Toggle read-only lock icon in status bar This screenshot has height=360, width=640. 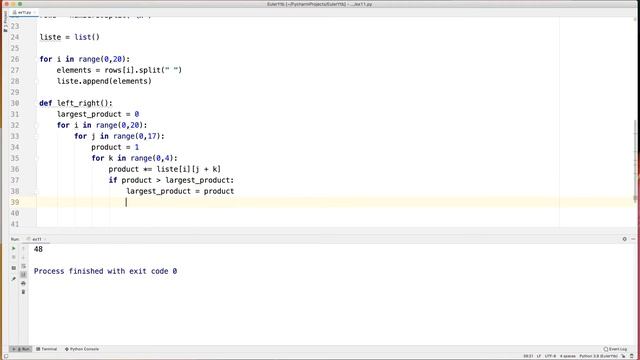[623, 356]
